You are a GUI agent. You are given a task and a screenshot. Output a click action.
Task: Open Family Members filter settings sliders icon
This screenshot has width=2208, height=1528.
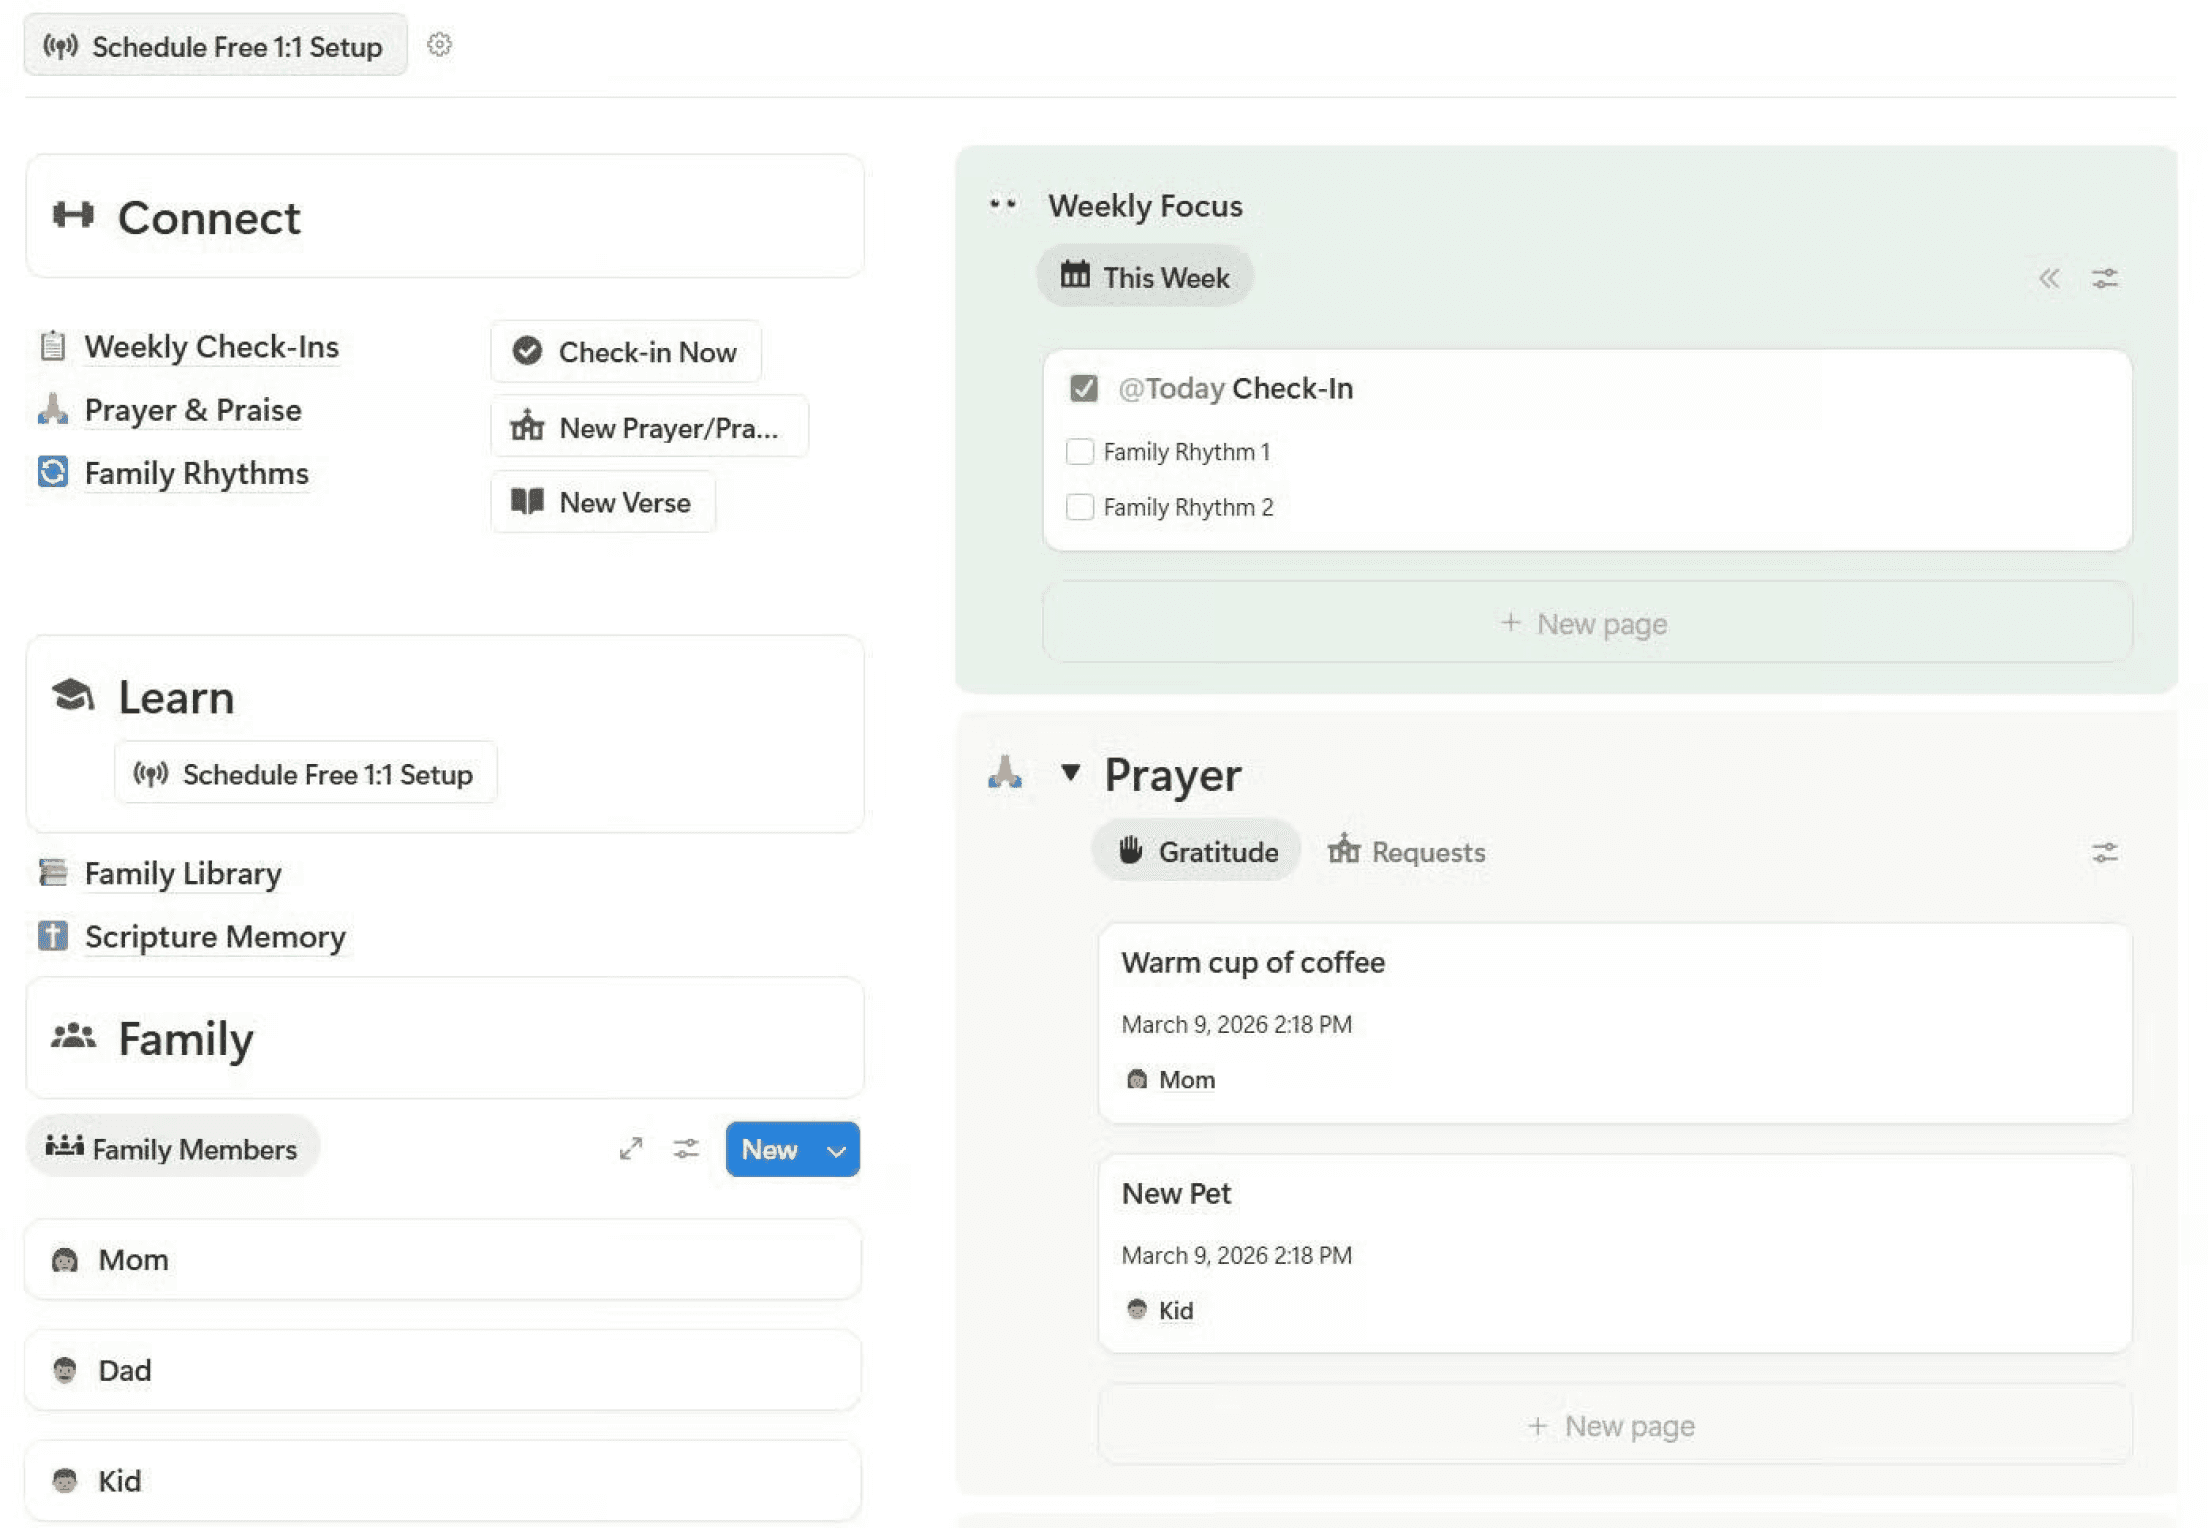pyautogui.click(x=686, y=1149)
